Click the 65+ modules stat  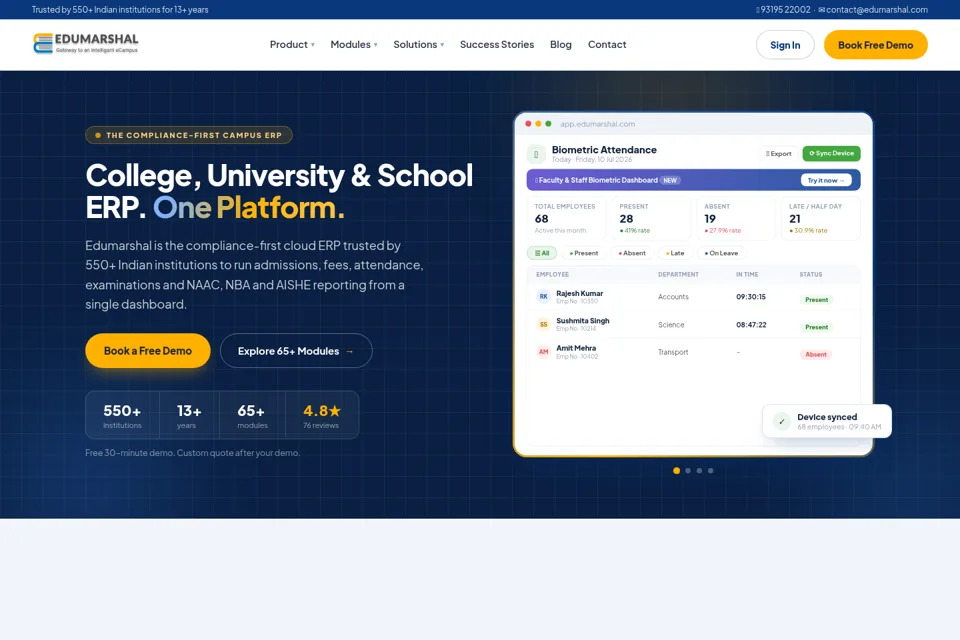(x=252, y=415)
